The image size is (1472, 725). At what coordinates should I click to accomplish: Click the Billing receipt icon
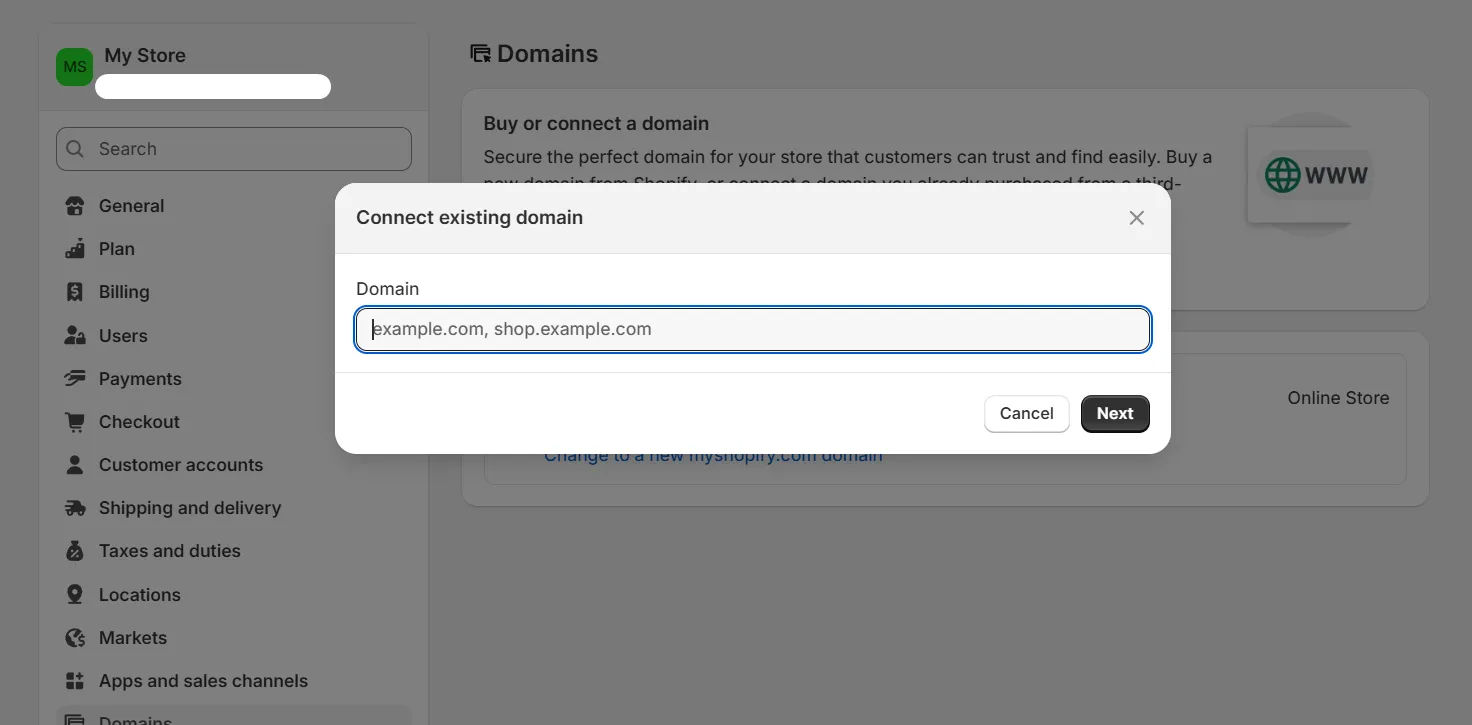(x=75, y=292)
